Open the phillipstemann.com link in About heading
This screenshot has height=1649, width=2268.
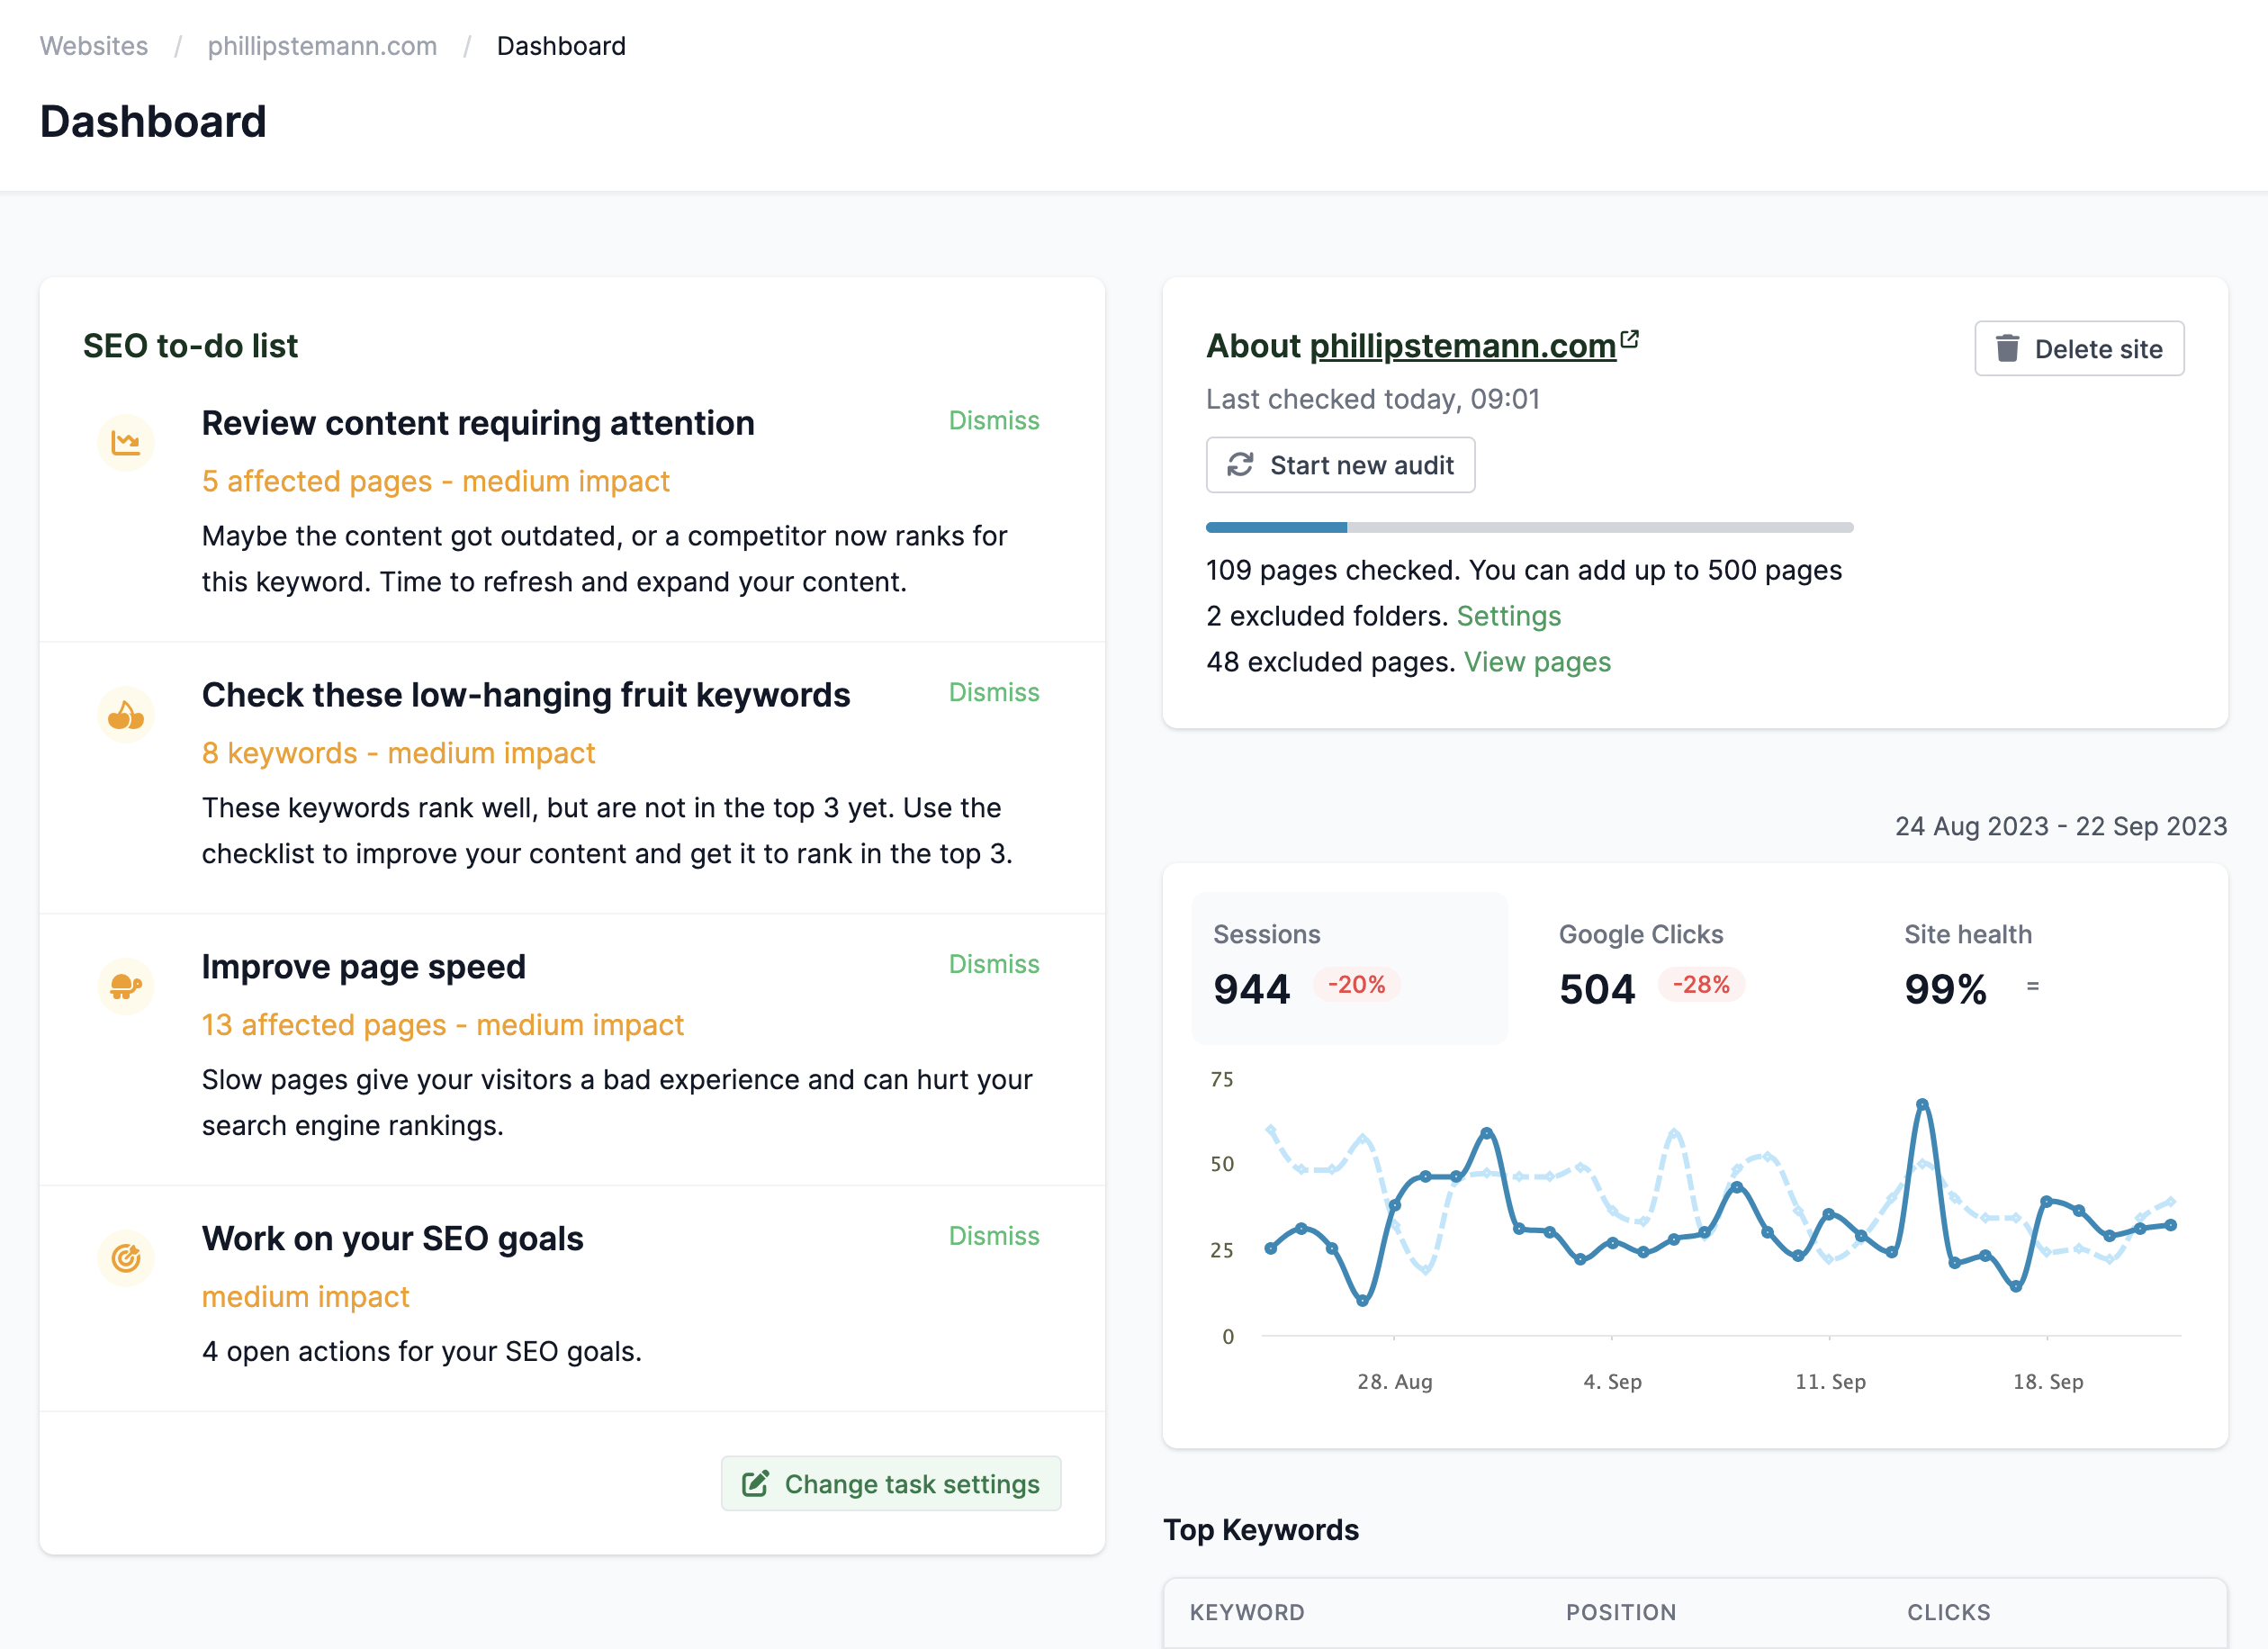click(1463, 346)
